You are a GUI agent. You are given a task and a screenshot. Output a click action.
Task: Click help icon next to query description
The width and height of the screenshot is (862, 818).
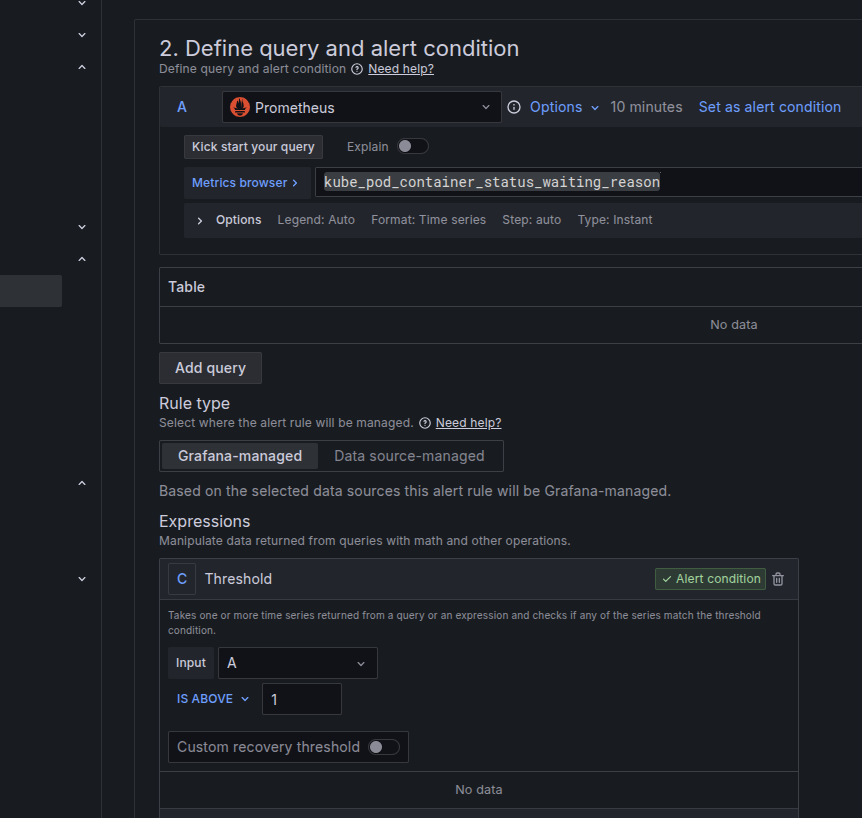point(357,69)
